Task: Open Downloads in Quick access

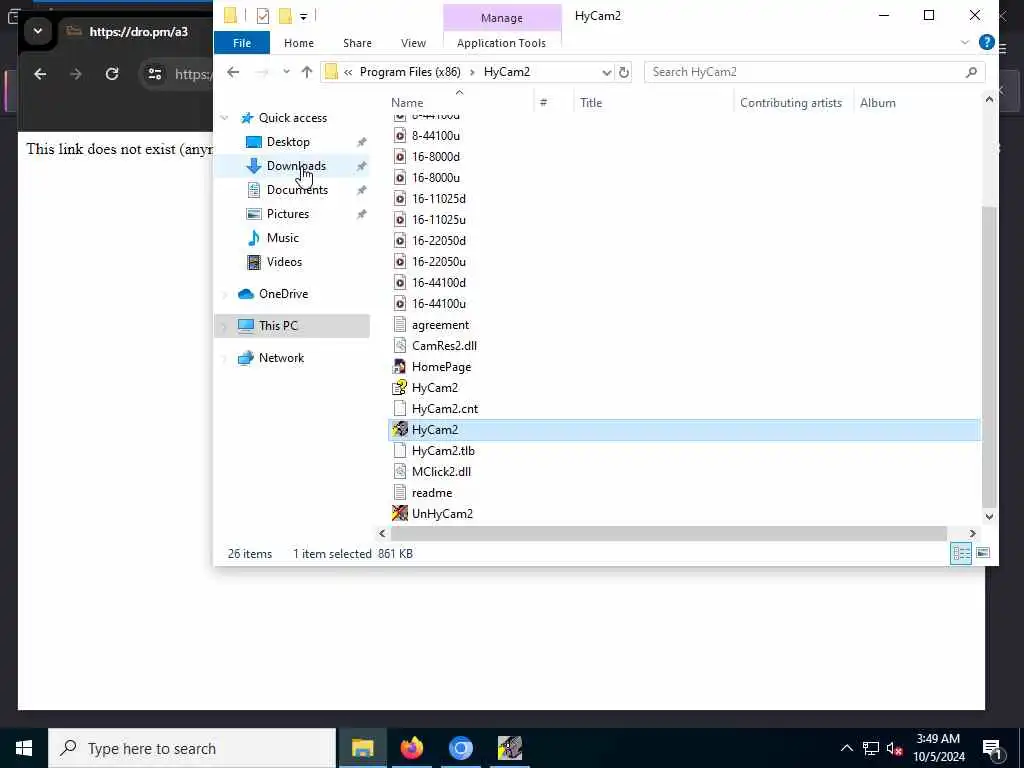Action: coord(296,166)
